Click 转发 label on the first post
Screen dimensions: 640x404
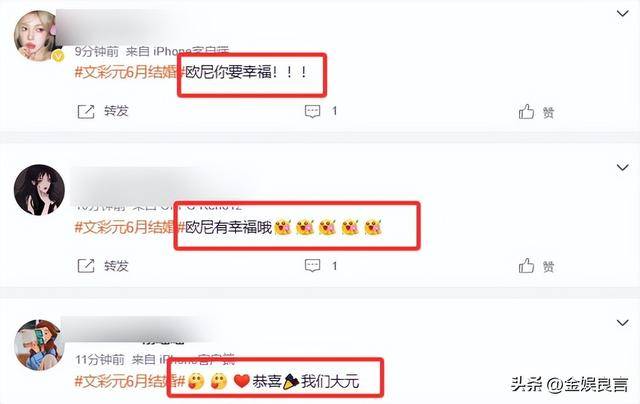coord(116,111)
